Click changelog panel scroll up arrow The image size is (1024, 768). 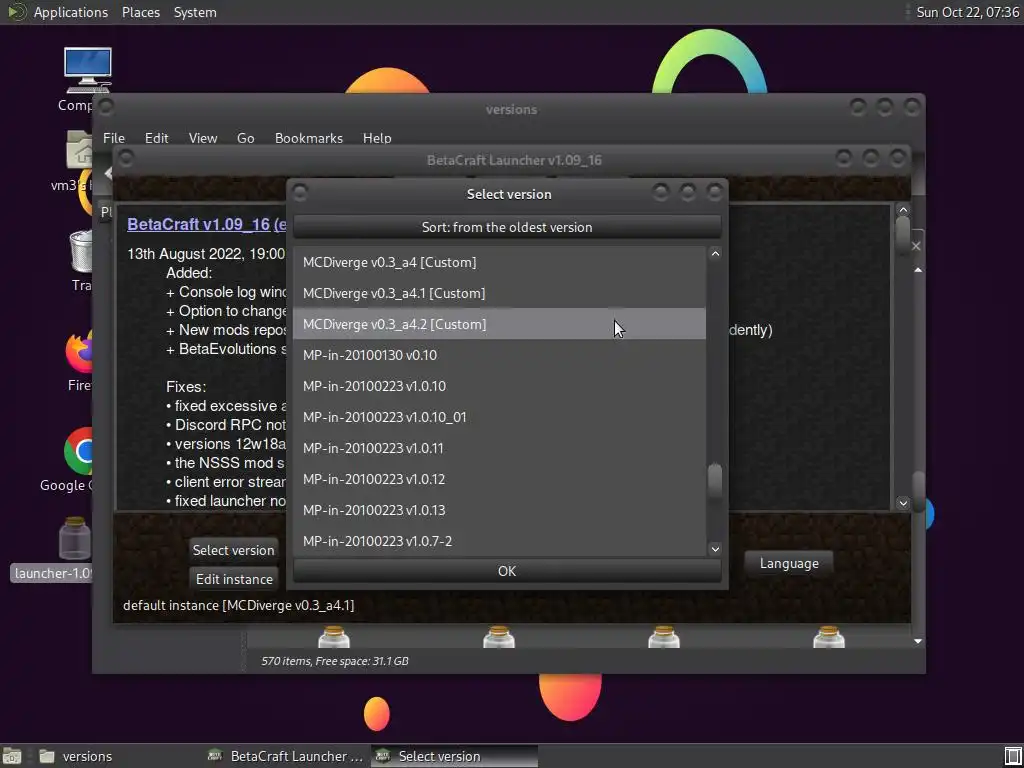[x=903, y=210]
